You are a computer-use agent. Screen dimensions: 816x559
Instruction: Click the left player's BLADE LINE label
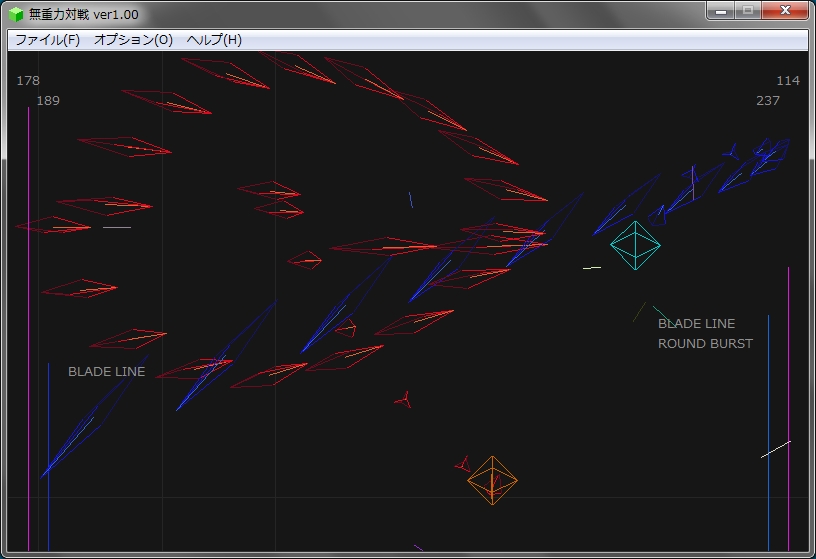pyautogui.click(x=107, y=372)
